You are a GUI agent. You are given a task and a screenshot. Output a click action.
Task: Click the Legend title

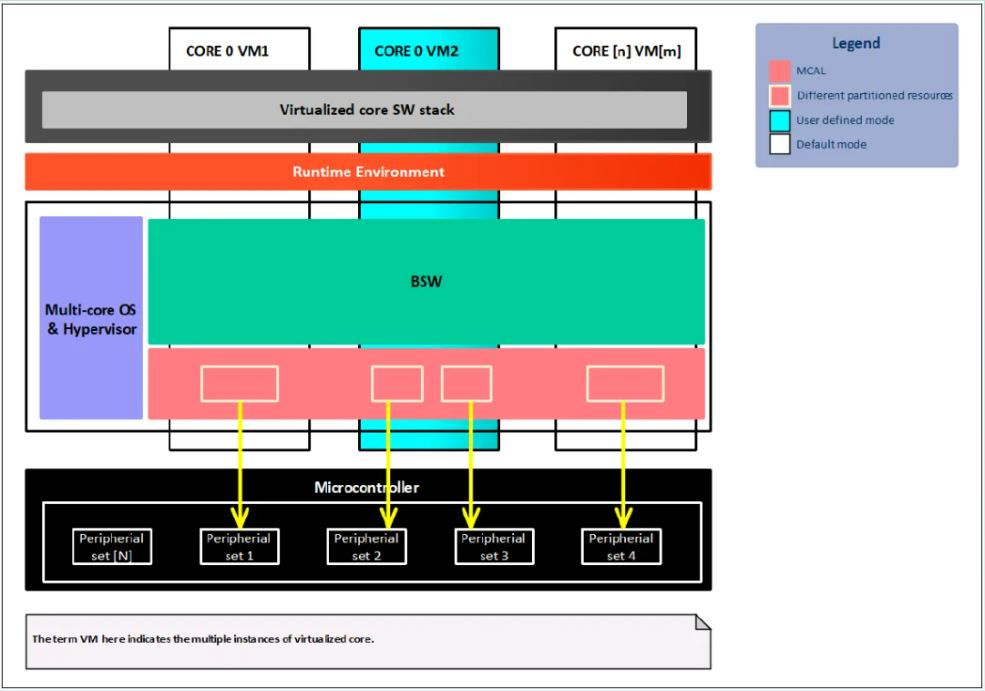pyautogui.click(x=856, y=43)
